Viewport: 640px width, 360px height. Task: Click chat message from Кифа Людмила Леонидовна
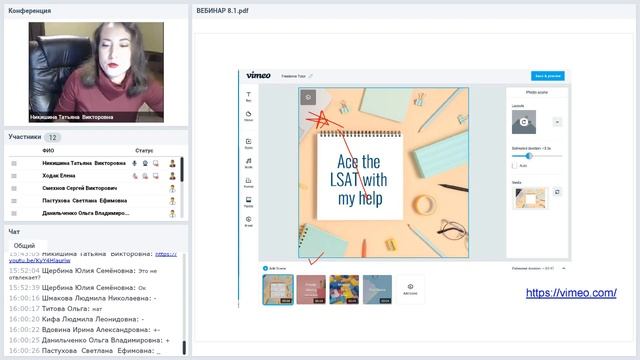[x=76, y=319]
